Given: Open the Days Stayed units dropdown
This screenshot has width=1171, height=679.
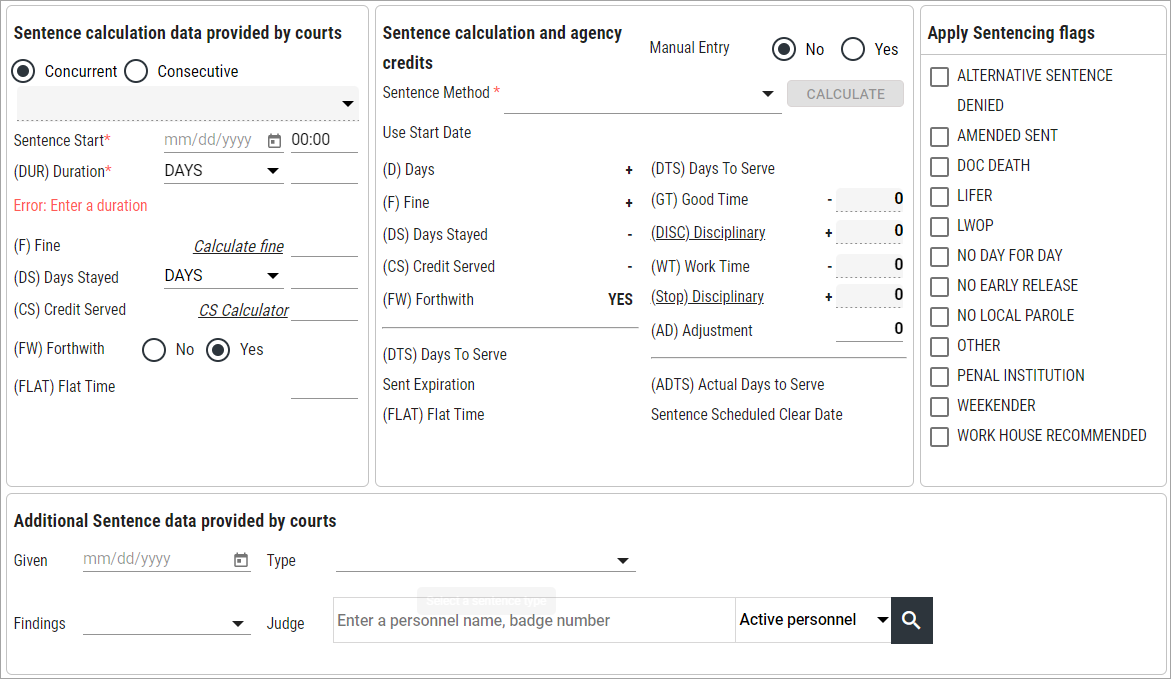Looking at the screenshot, I should [223, 276].
